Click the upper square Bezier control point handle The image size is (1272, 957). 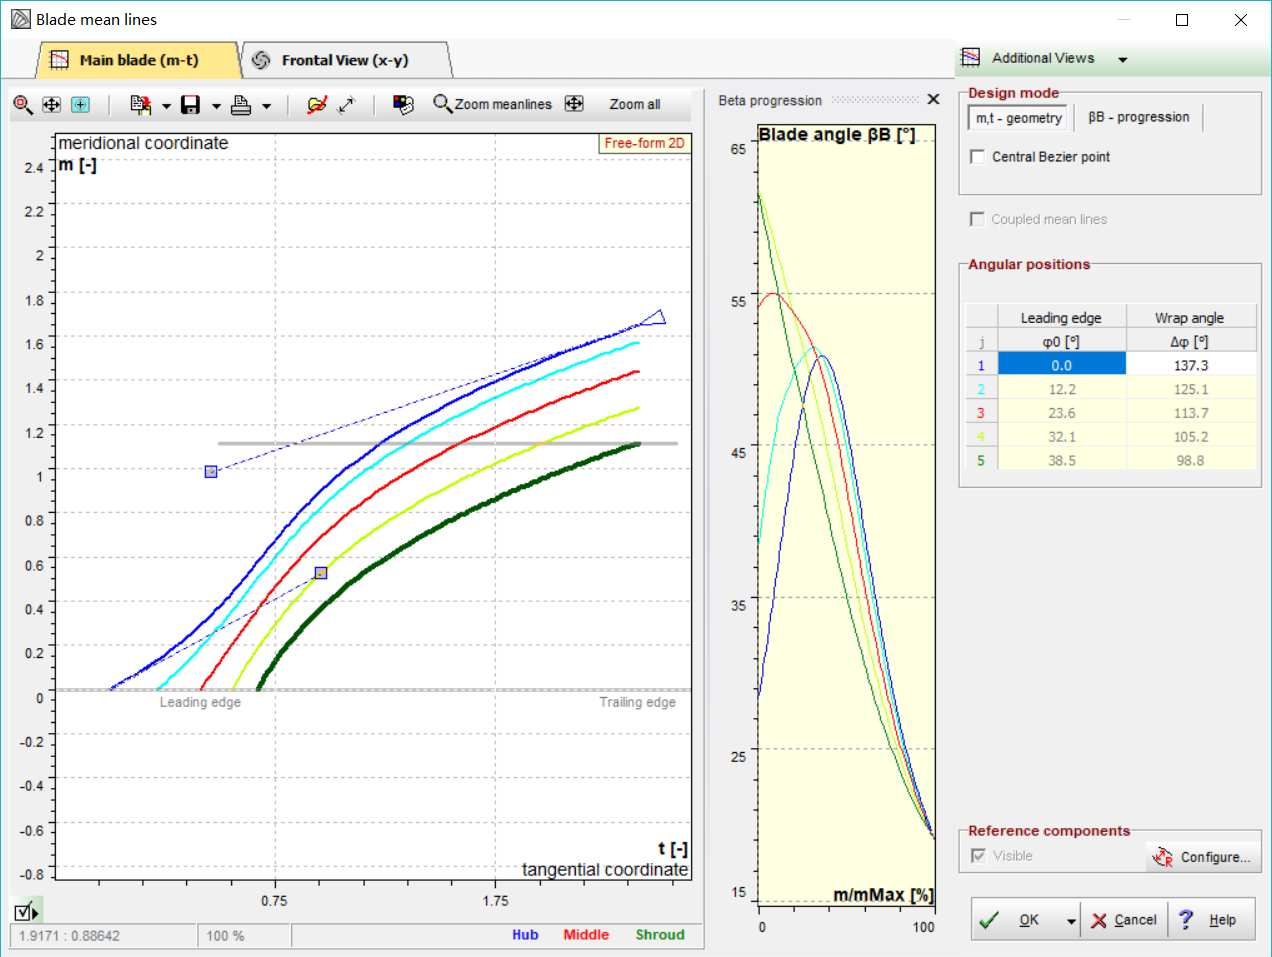(211, 471)
